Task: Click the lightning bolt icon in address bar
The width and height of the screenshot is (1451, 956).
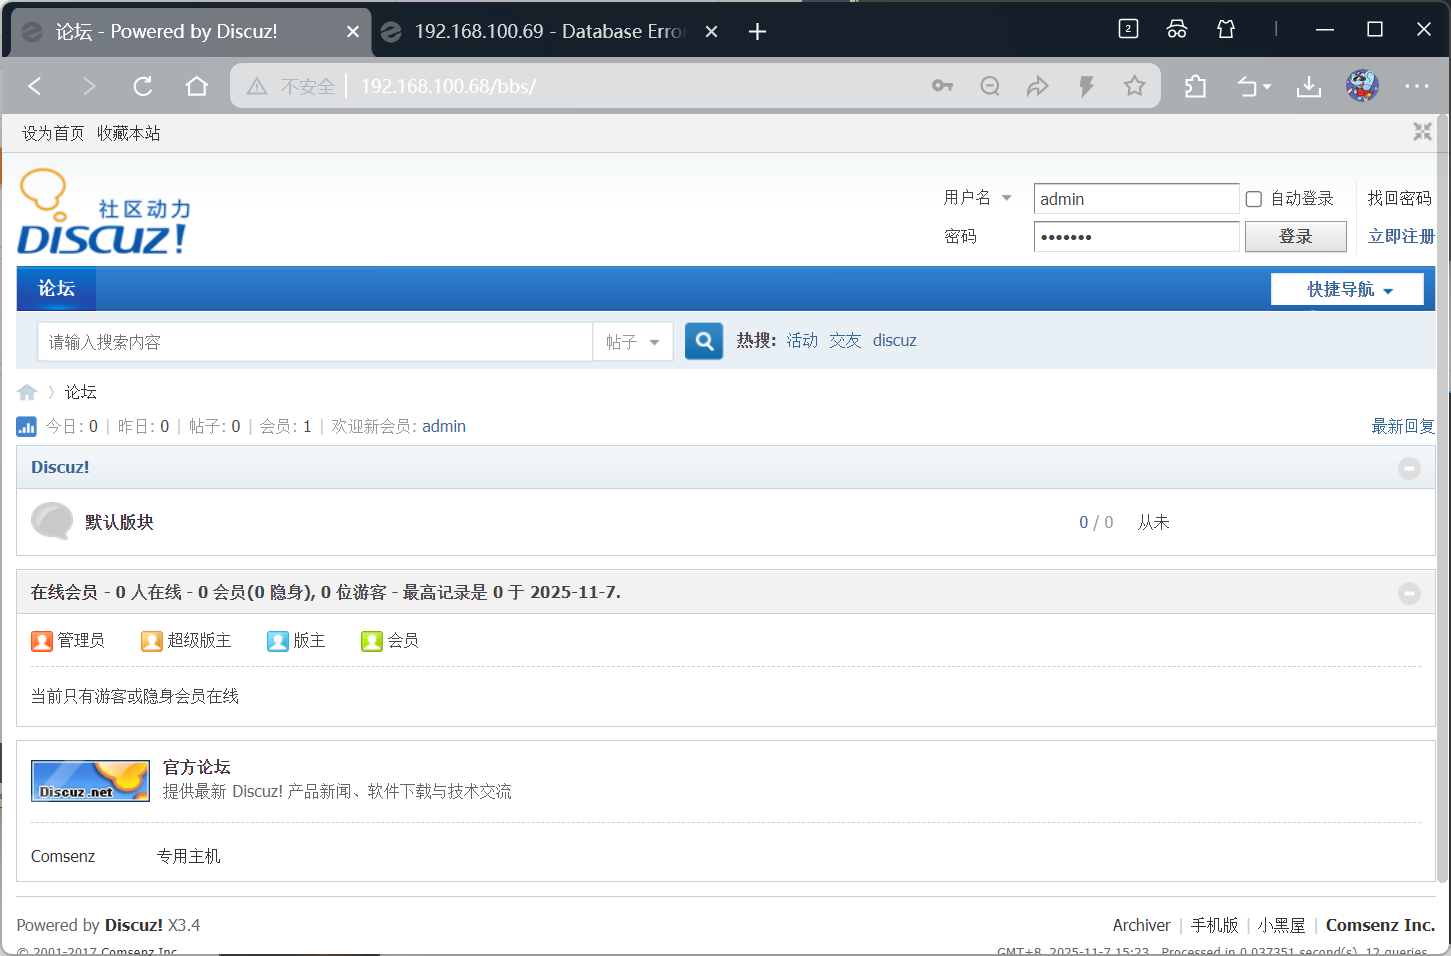Action: [1086, 86]
